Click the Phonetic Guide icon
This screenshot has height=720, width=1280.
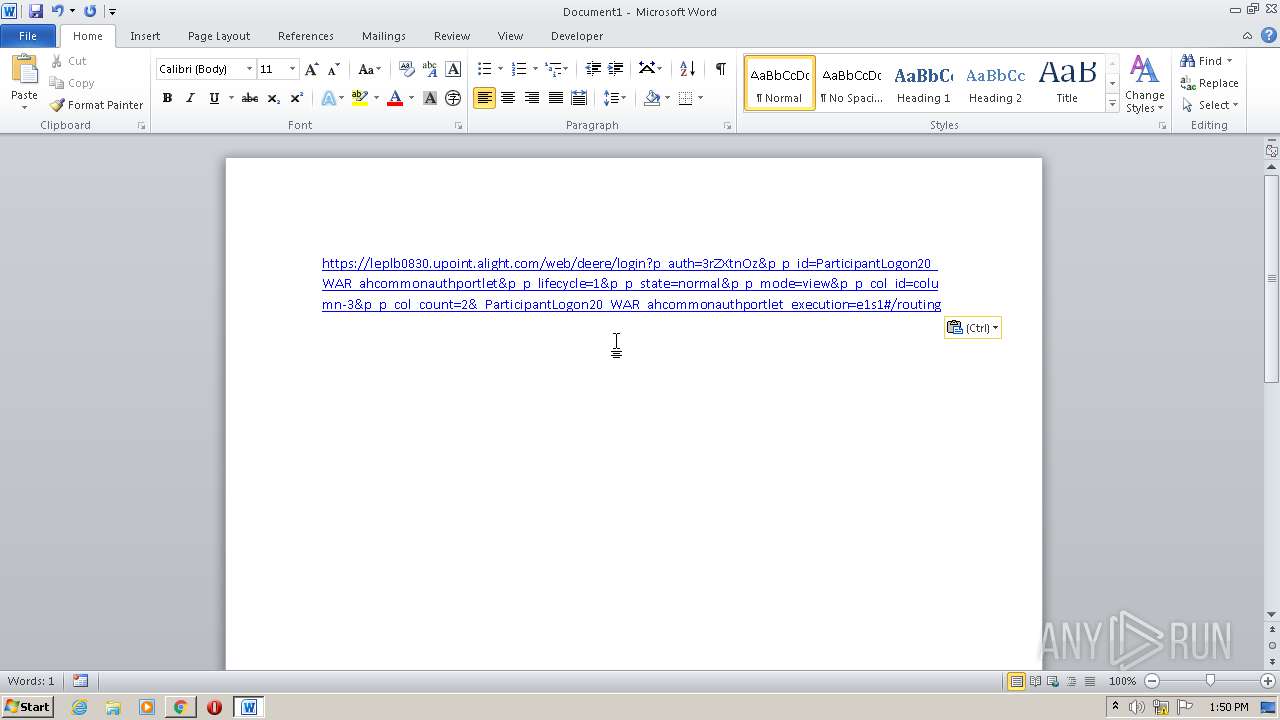click(430, 69)
